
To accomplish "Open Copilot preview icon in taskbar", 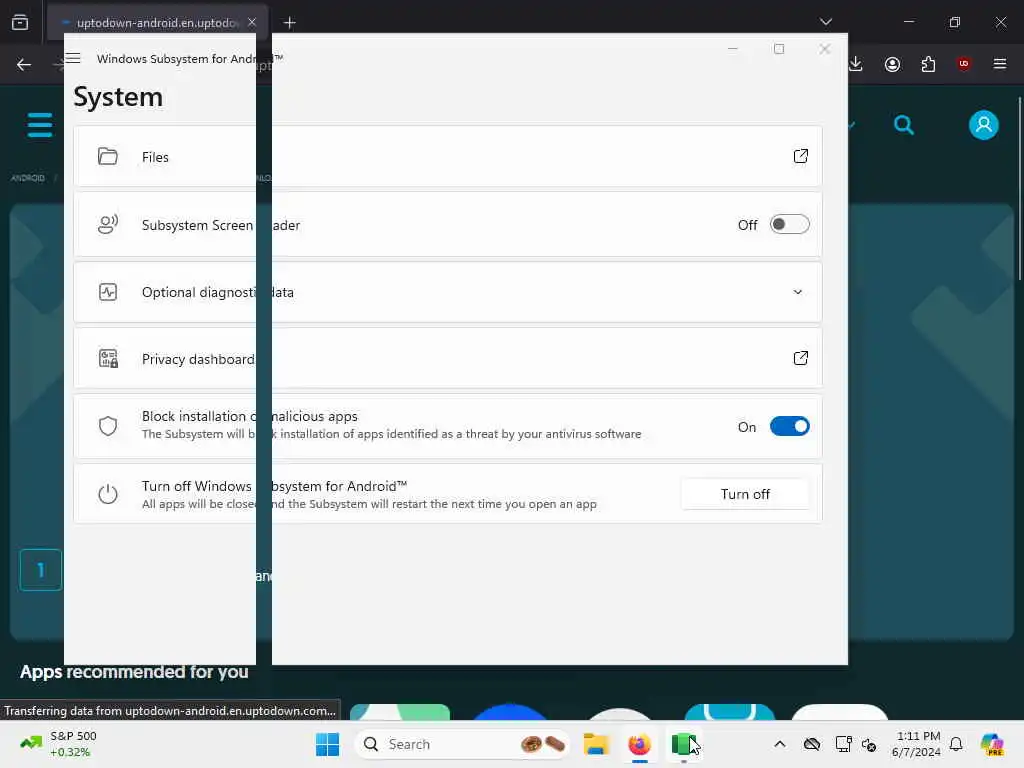I will [991, 744].
